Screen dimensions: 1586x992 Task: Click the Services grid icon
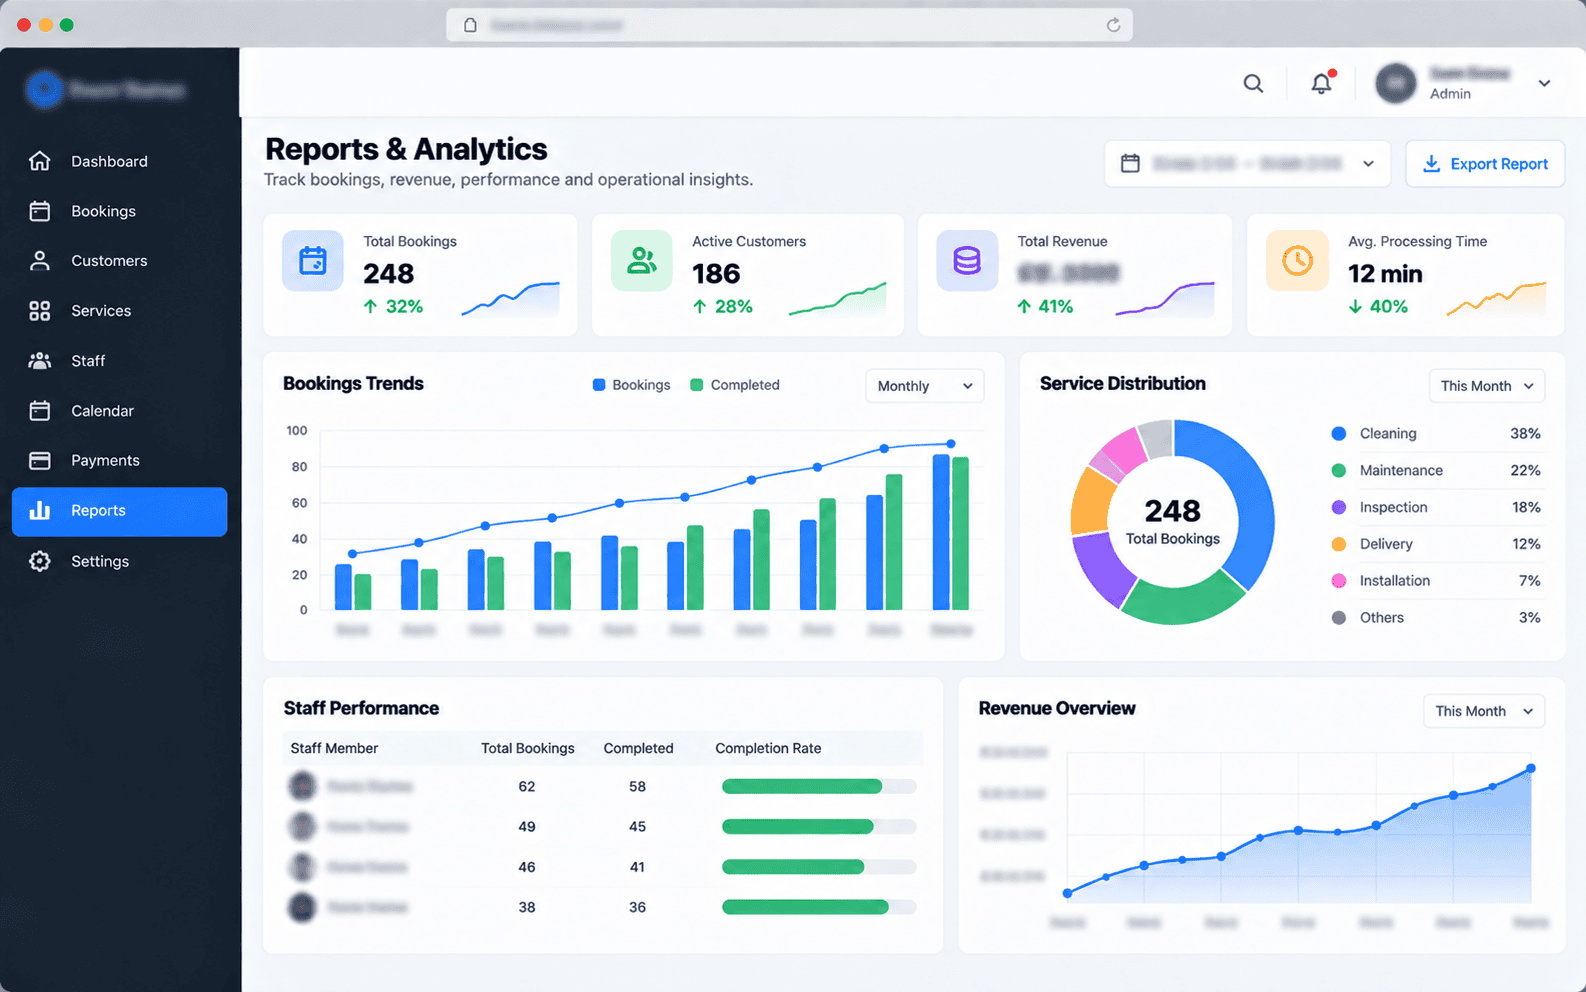(40, 311)
